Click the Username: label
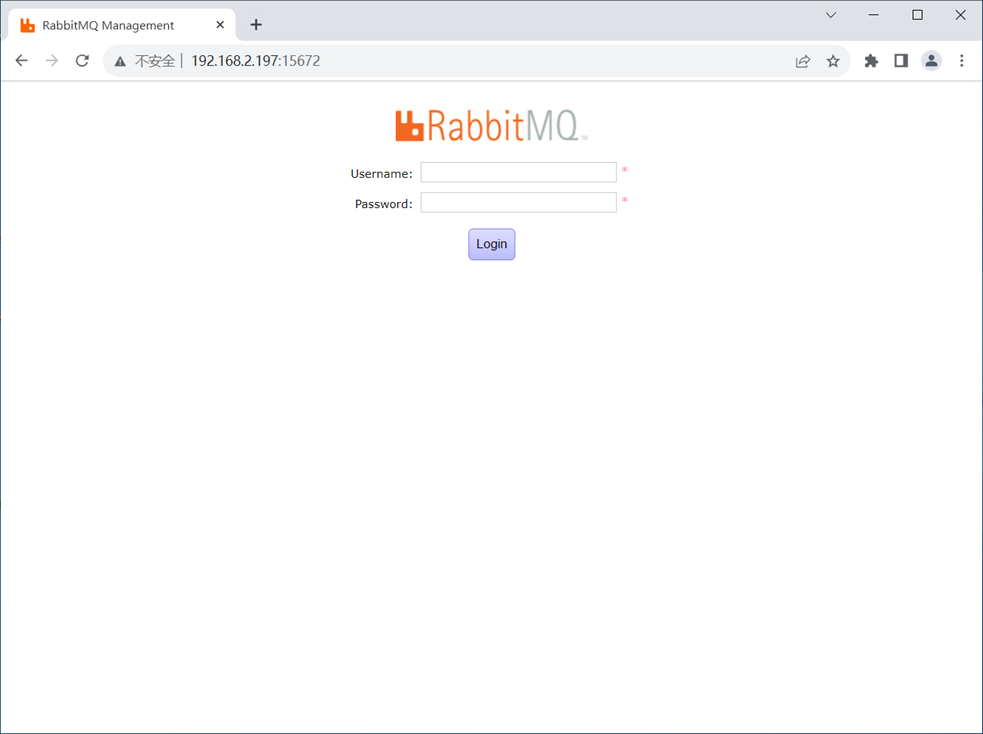983x734 pixels. tap(381, 174)
